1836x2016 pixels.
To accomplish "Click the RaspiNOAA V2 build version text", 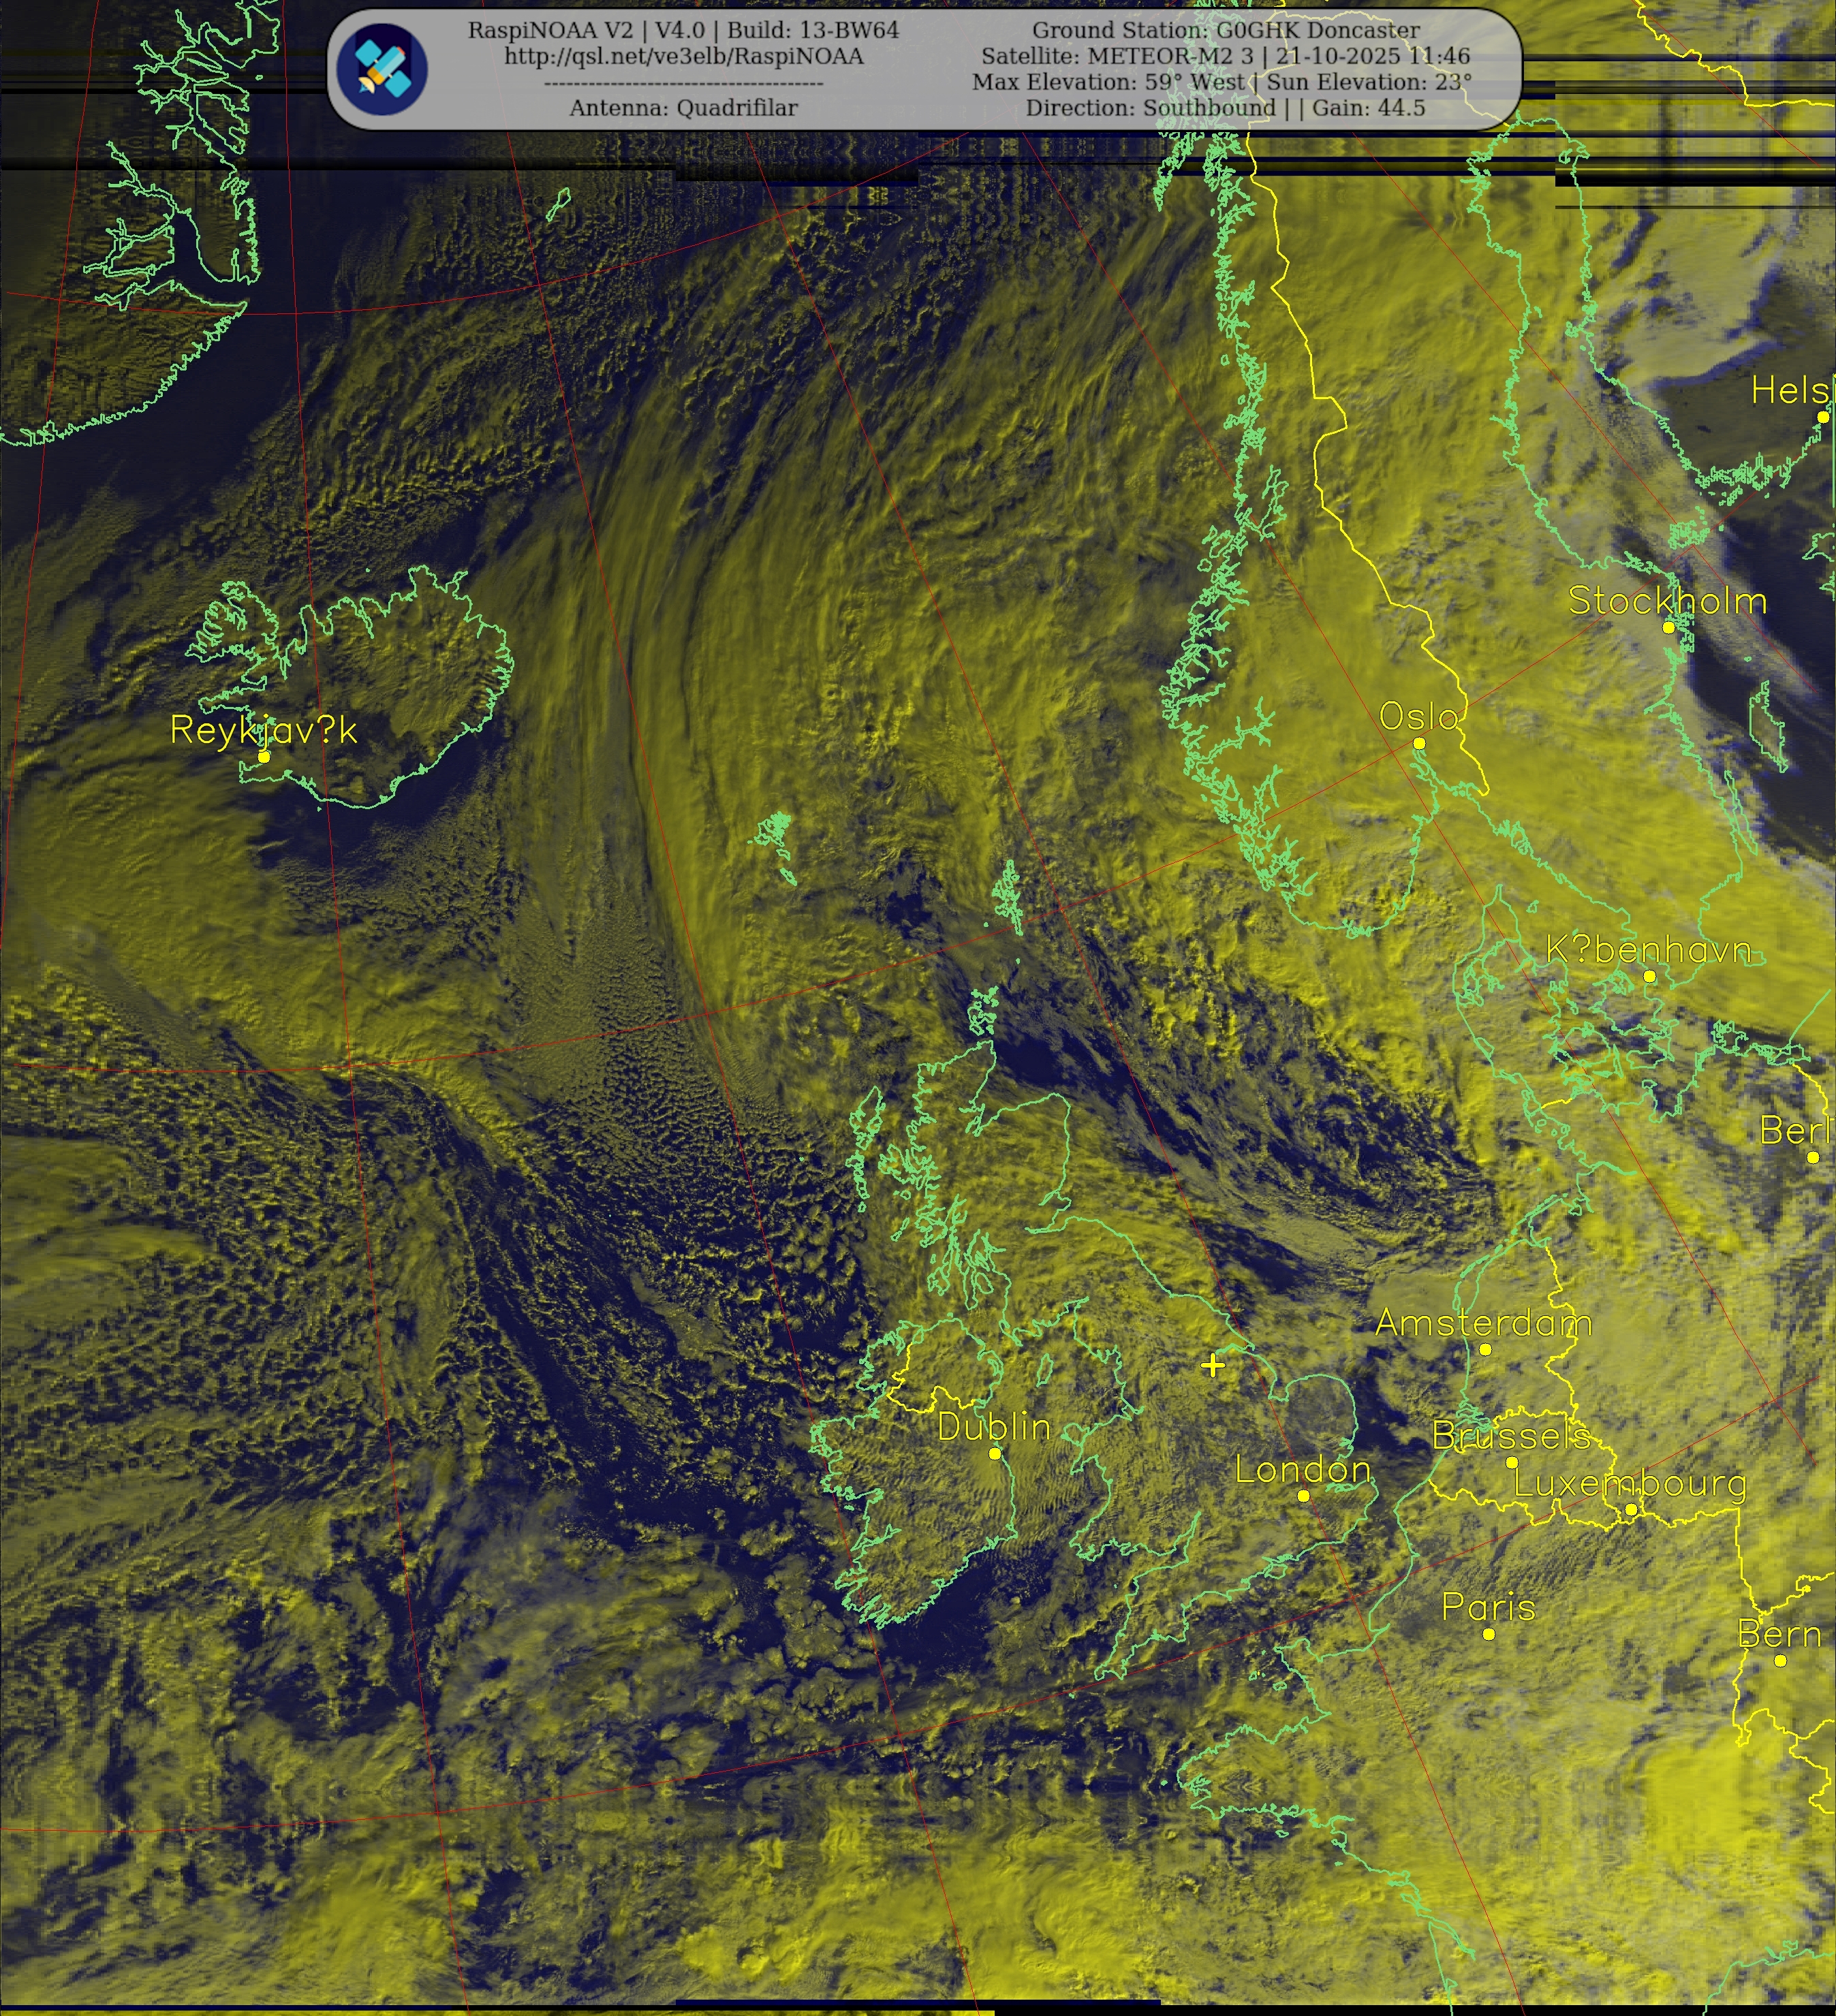I will pos(683,30).
